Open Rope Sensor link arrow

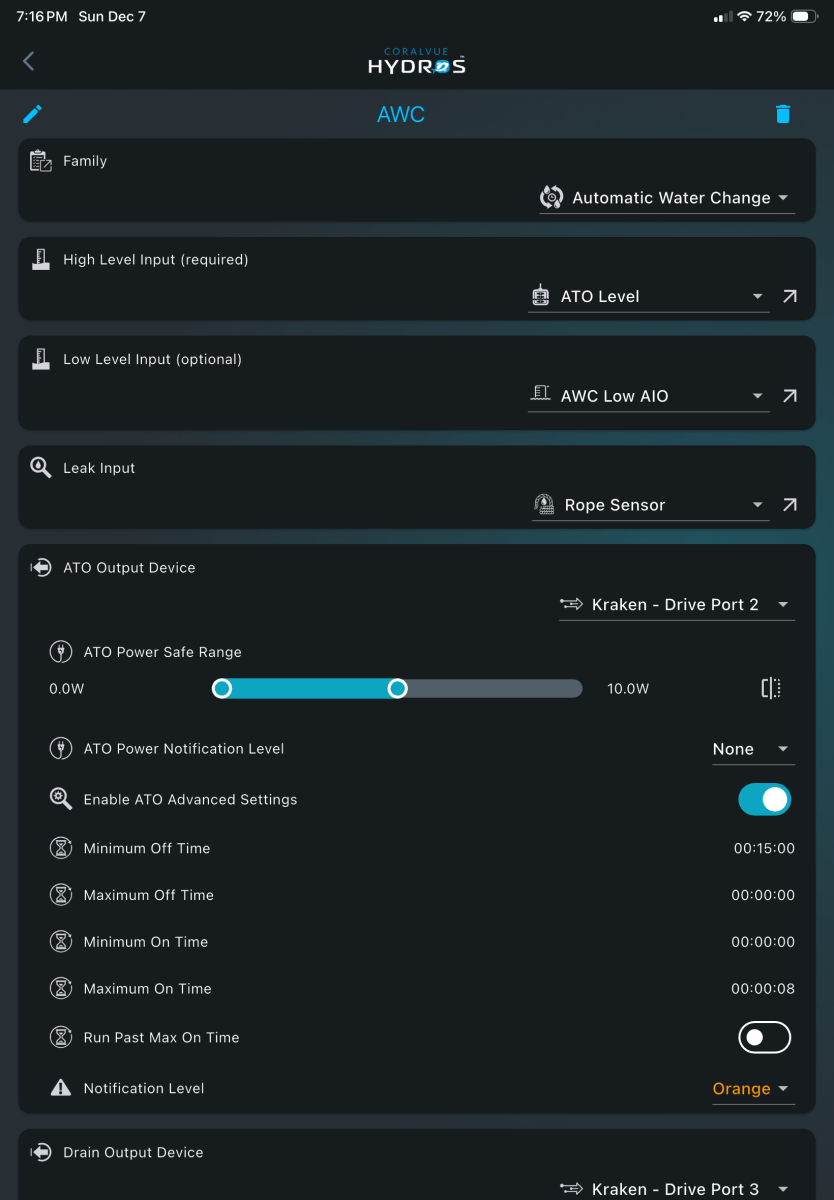pyautogui.click(x=790, y=505)
